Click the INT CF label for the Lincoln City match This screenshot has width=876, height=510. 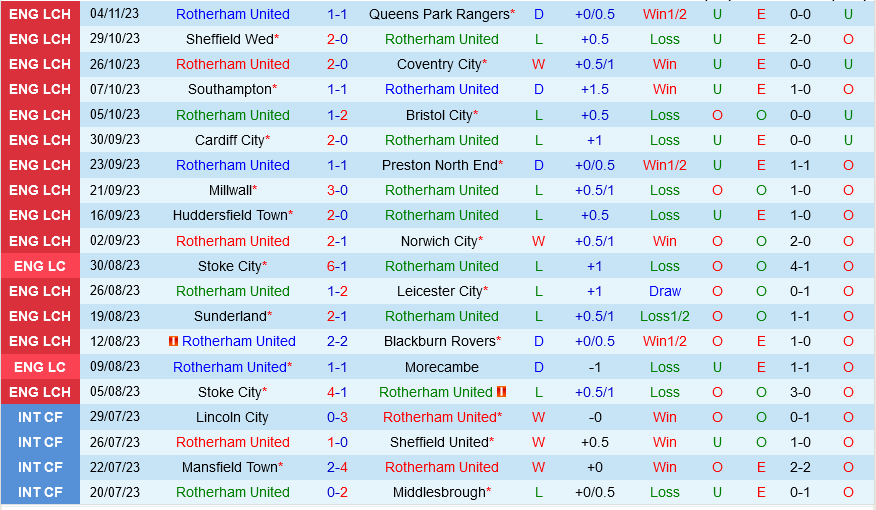coord(41,417)
